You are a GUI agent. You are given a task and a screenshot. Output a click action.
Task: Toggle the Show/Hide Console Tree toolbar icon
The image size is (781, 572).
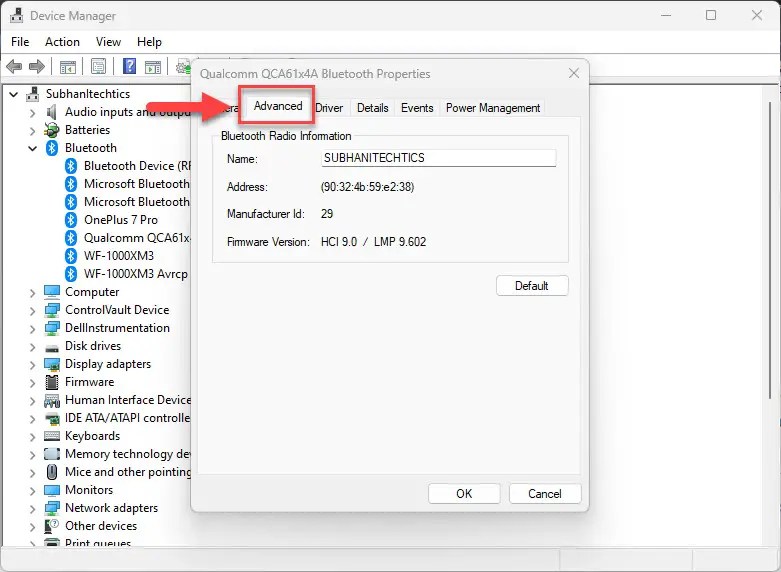coord(68,66)
